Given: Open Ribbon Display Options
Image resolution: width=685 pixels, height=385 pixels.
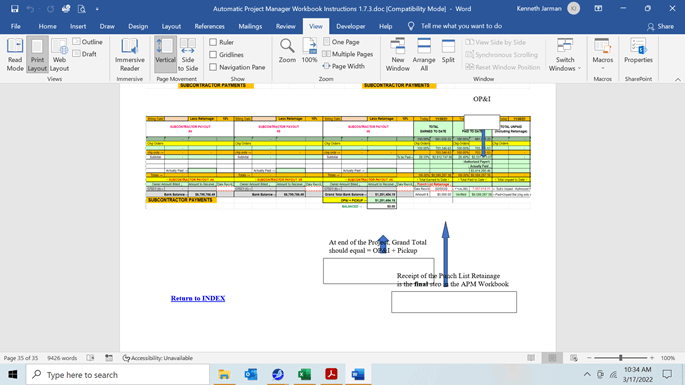Looking at the screenshot, I should tap(599, 8).
